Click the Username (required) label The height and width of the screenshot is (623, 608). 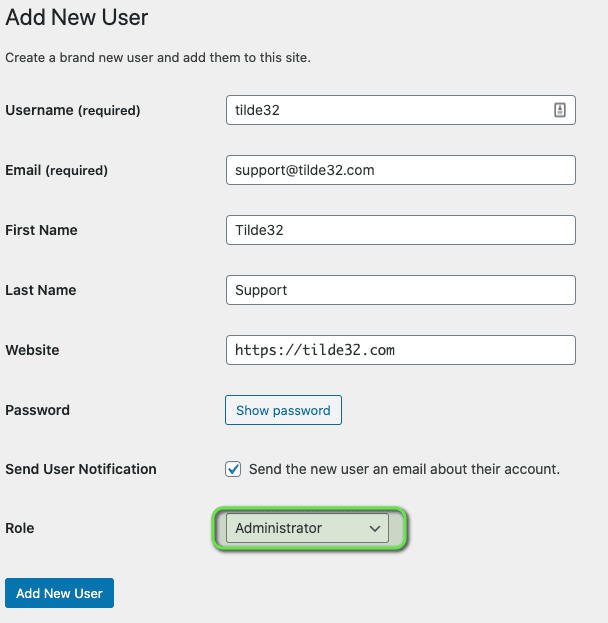point(73,110)
